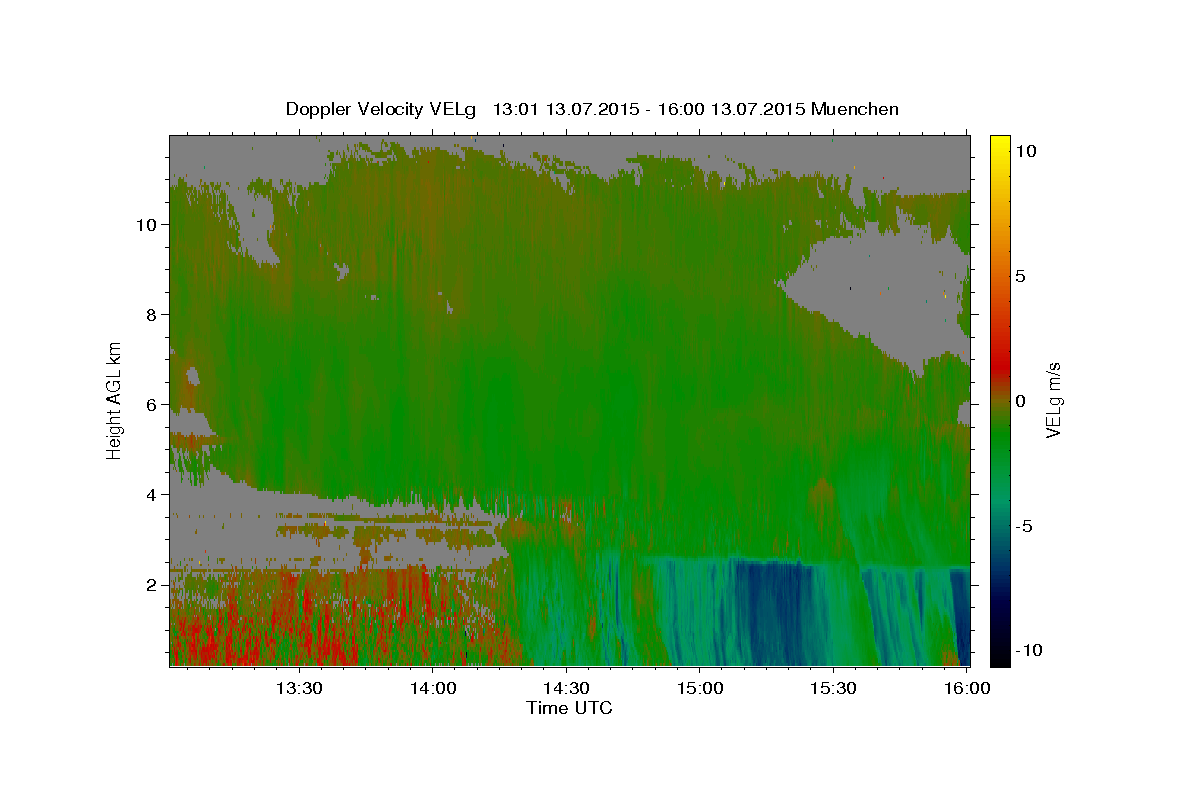The height and width of the screenshot is (800, 1200).
Task: Click the 'VELg m/s' colorbar label
Action: click(x=1053, y=399)
